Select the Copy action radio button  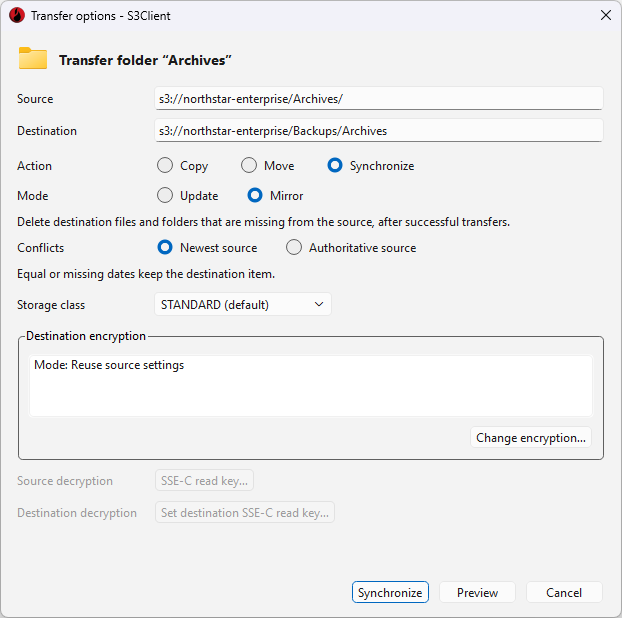pos(165,165)
